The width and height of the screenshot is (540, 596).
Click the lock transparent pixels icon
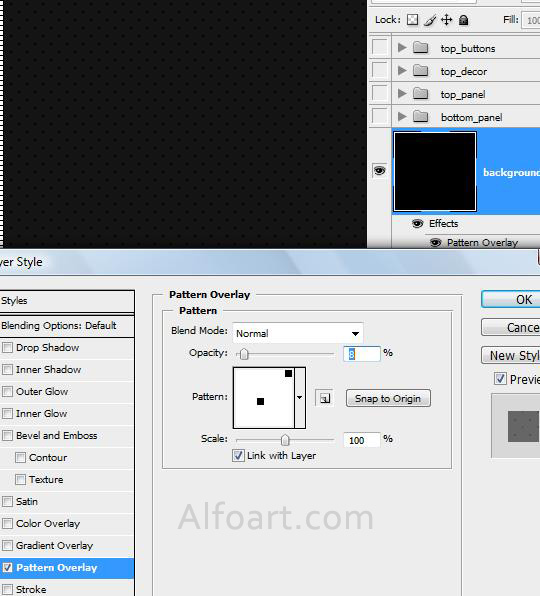[412, 20]
